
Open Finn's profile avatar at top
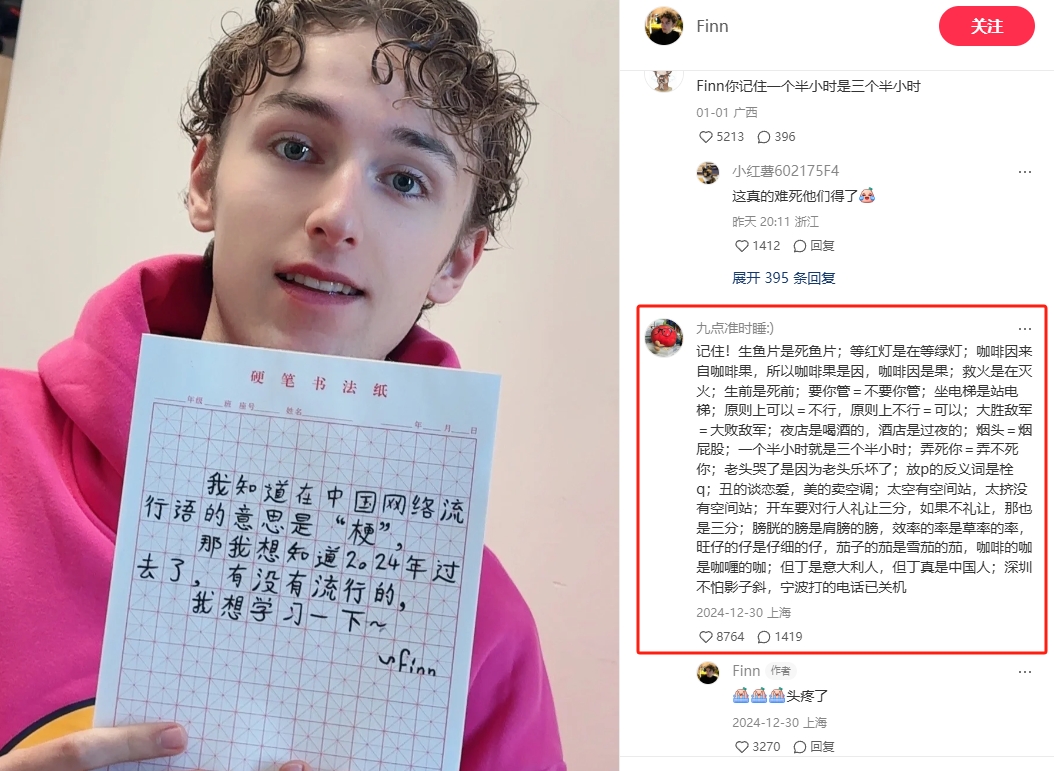(x=663, y=26)
